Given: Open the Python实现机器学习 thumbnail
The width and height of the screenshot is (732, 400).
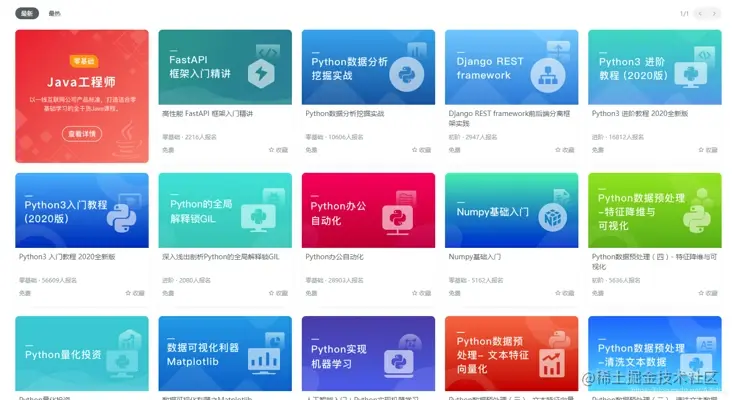Looking at the screenshot, I should click(x=368, y=354).
